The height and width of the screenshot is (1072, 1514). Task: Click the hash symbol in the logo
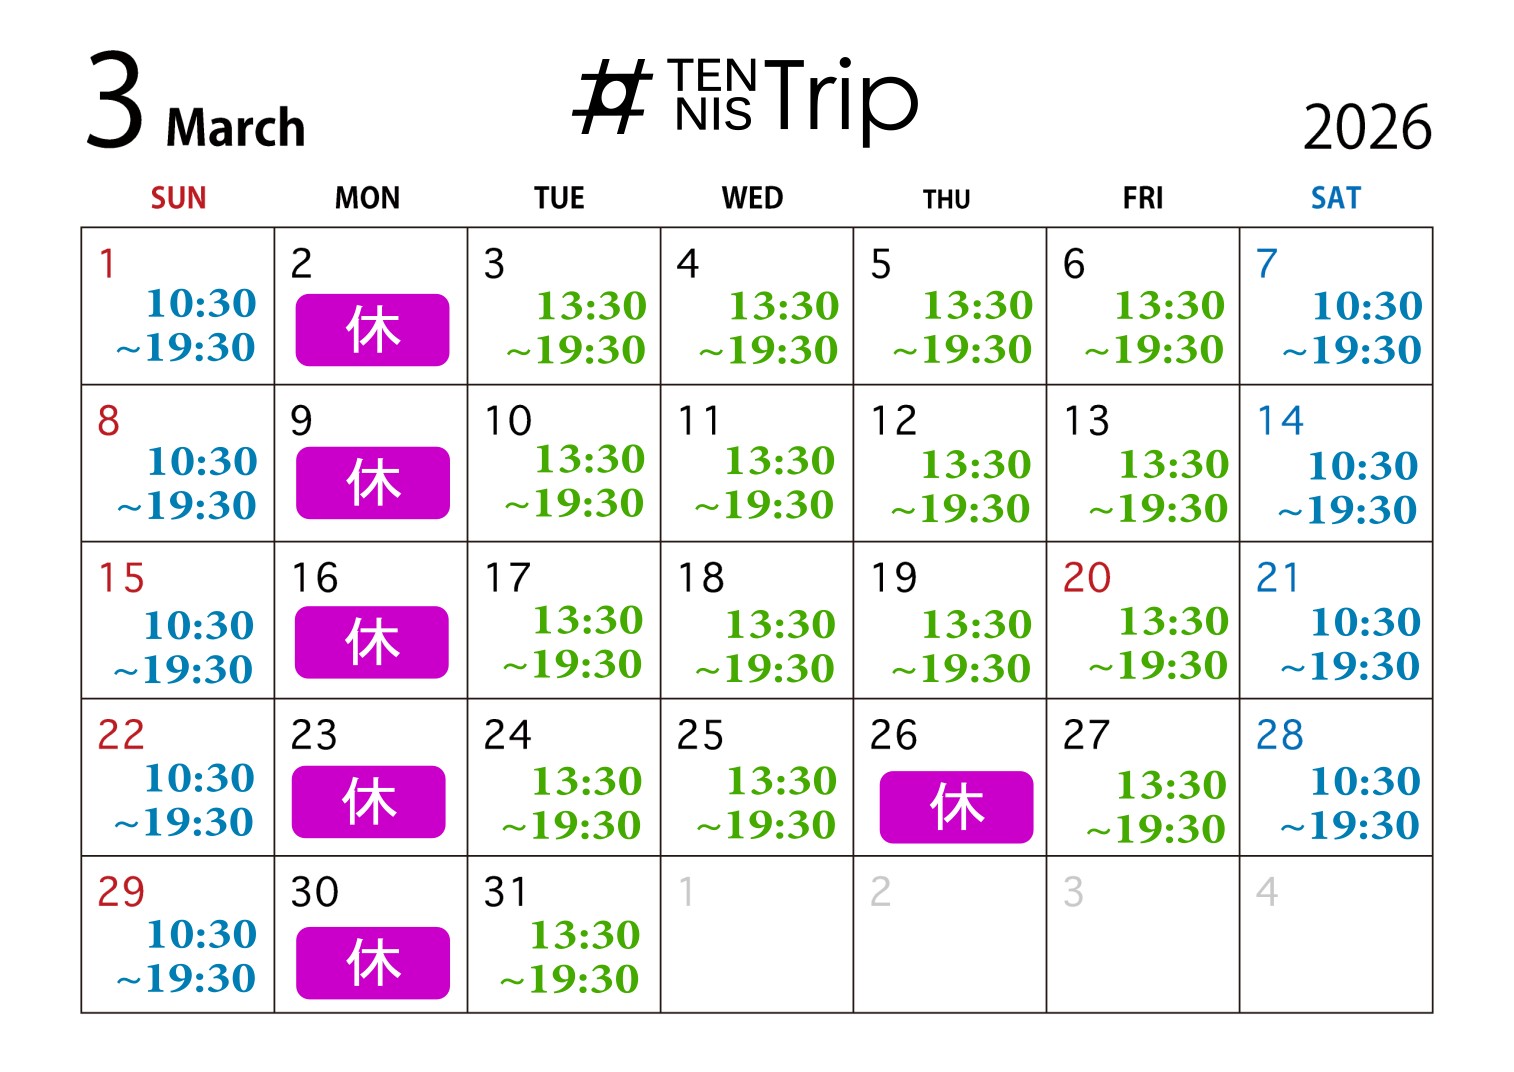[x=611, y=98]
